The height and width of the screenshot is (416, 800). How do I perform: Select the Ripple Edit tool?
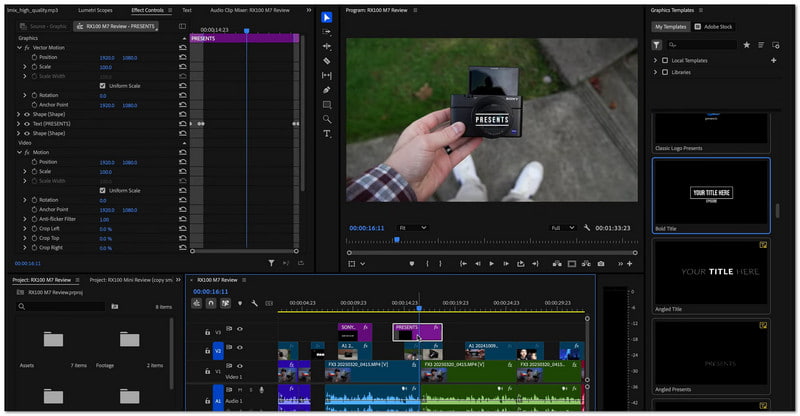327,46
